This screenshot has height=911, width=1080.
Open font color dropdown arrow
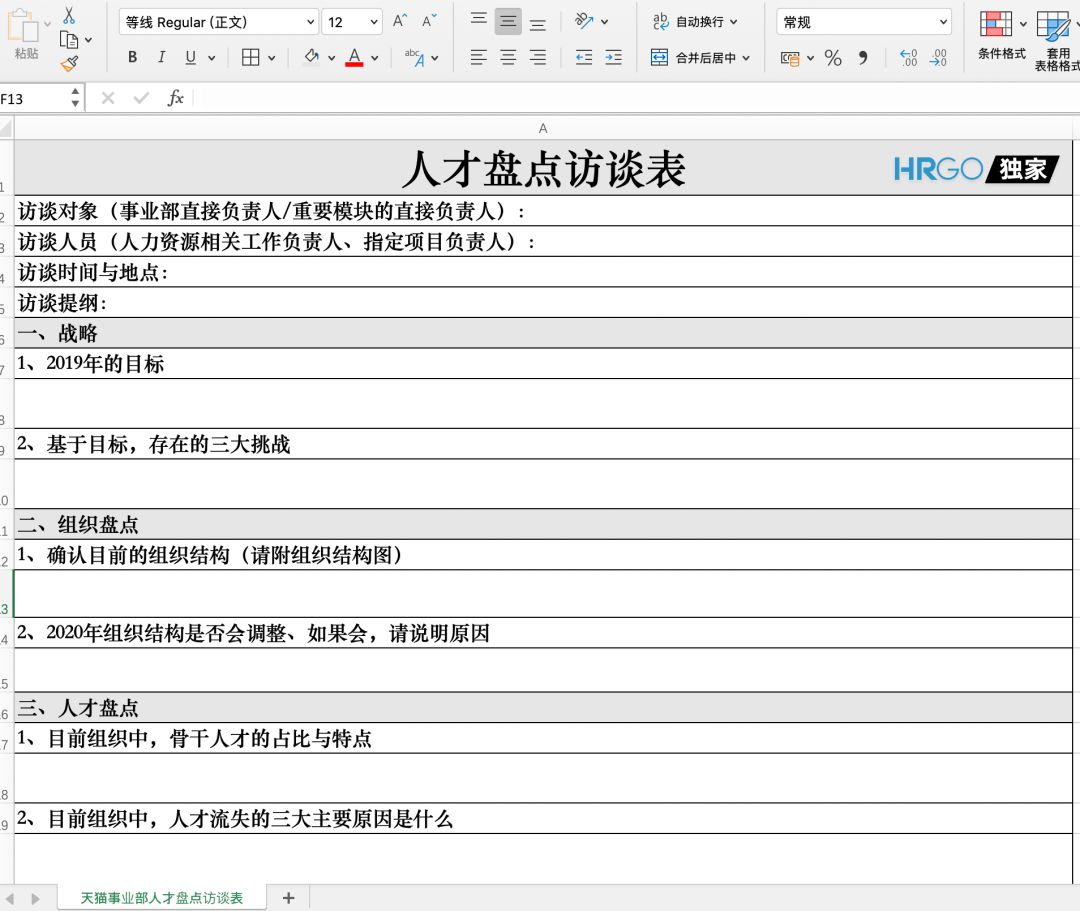375,58
